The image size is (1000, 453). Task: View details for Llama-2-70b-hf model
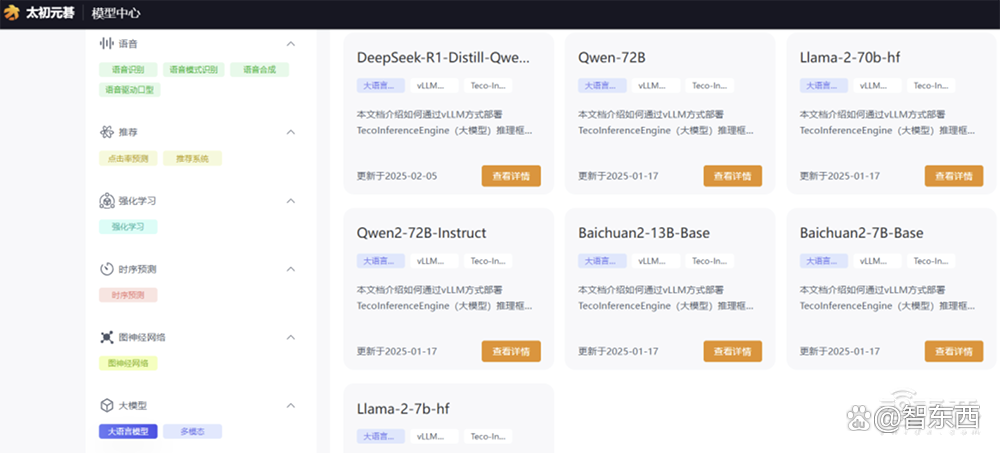pyautogui.click(x=954, y=176)
